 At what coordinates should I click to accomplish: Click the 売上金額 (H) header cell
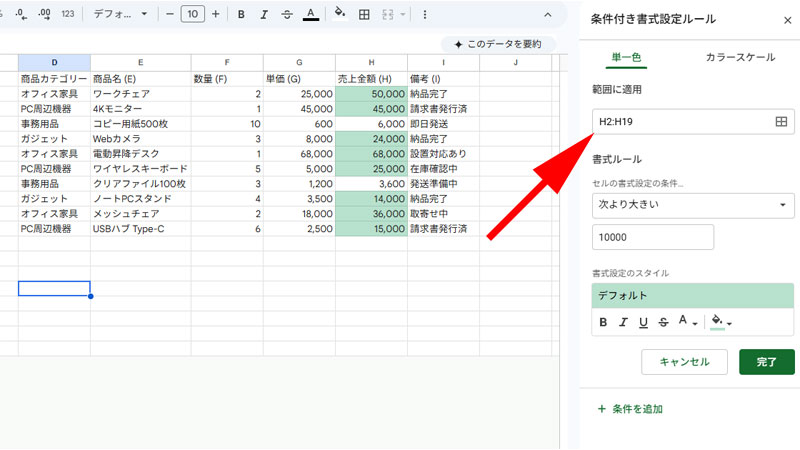pyautogui.click(x=371, y=79)
